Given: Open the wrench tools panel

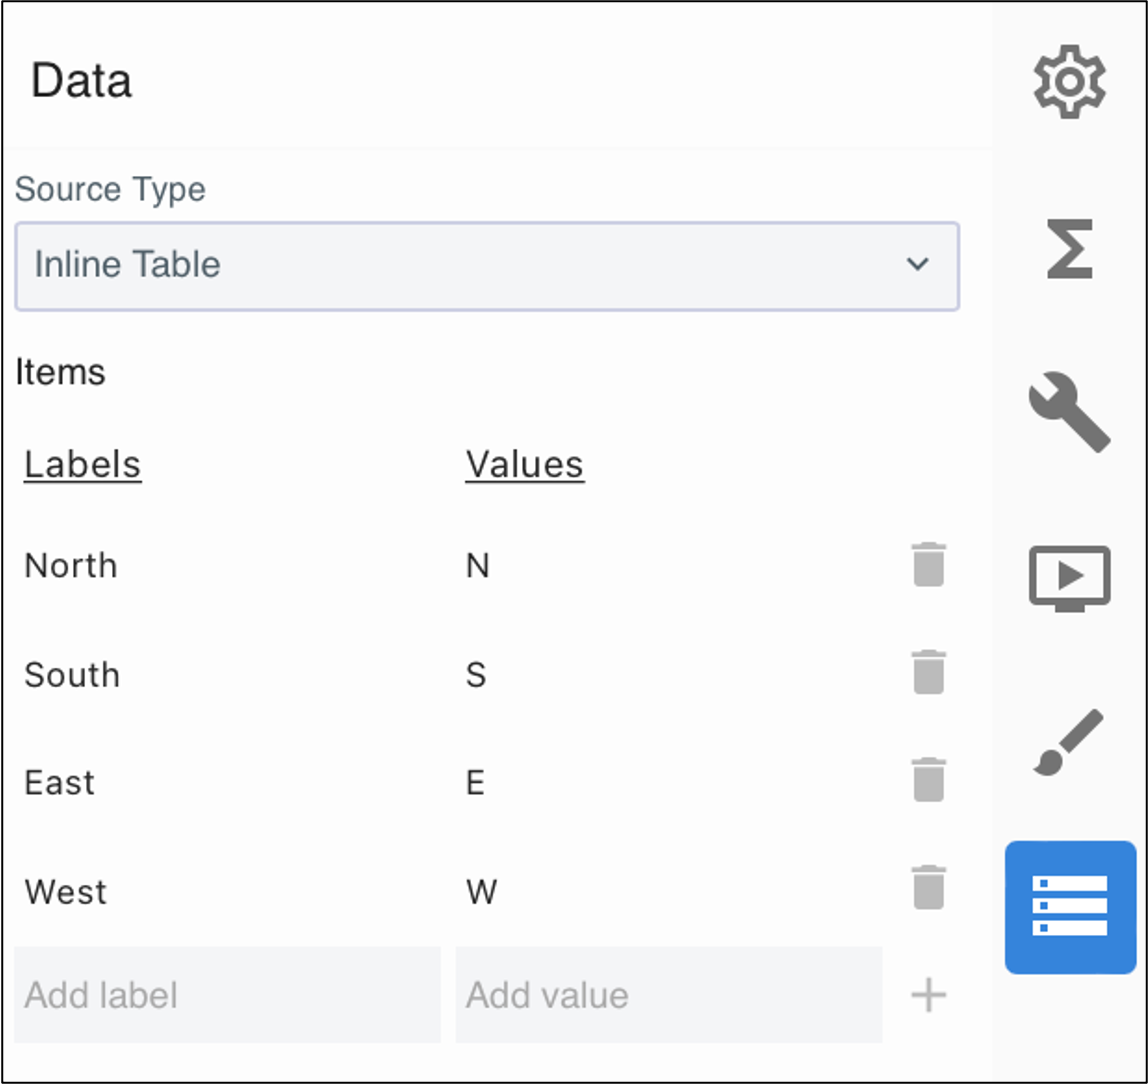Looking at the screenshot, I should pyautogui.click(x=1069, y=411).
